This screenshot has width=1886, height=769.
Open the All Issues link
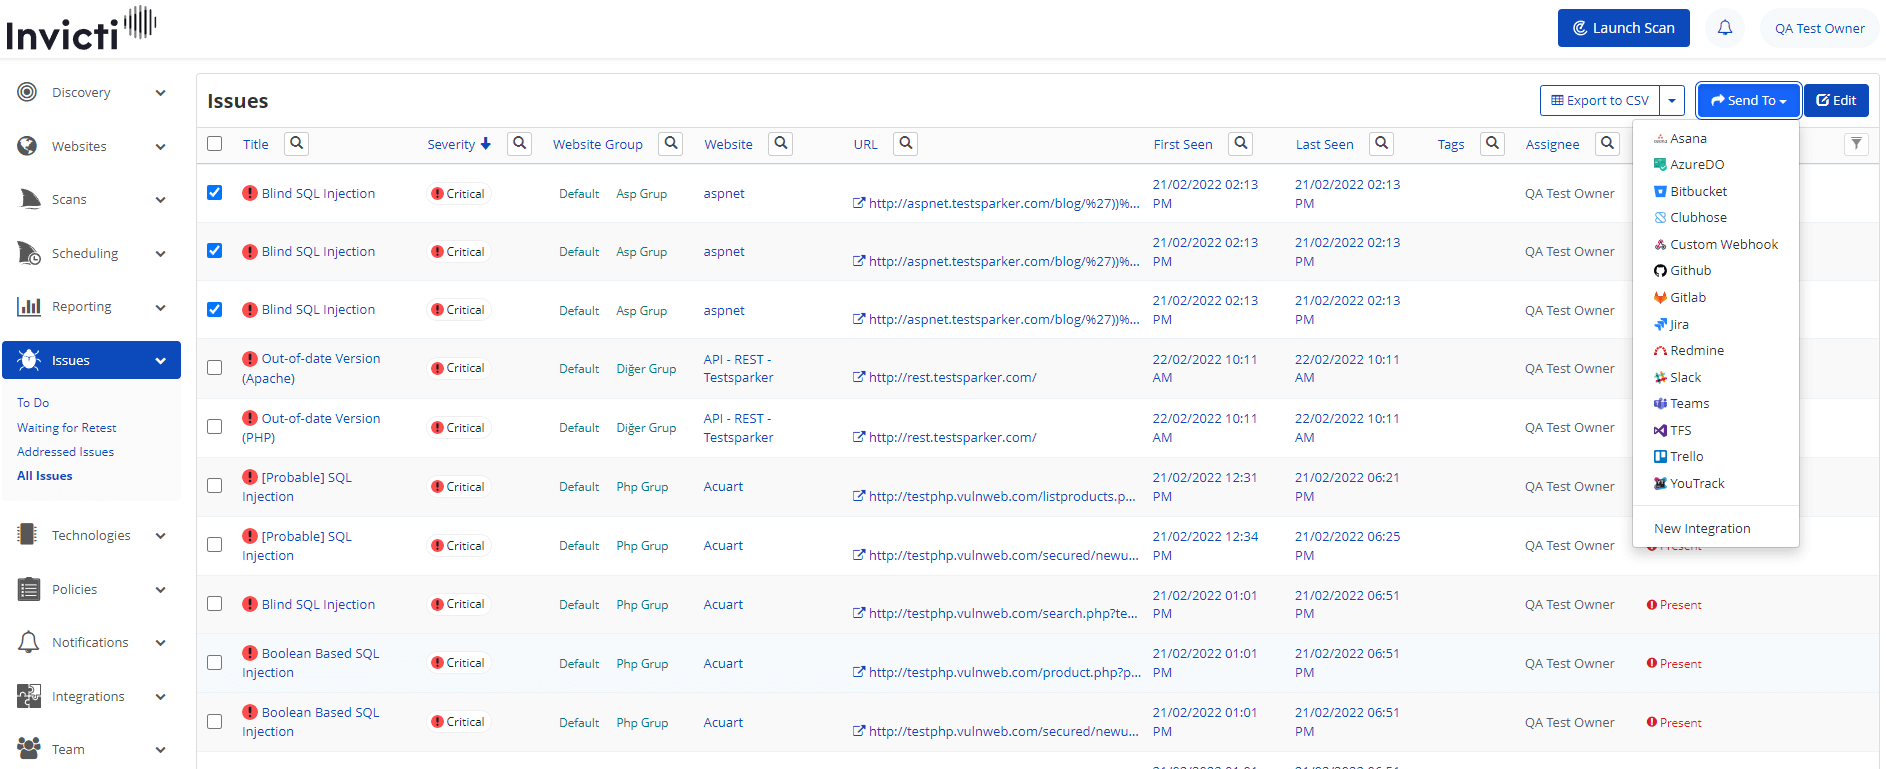pos(45,475)
